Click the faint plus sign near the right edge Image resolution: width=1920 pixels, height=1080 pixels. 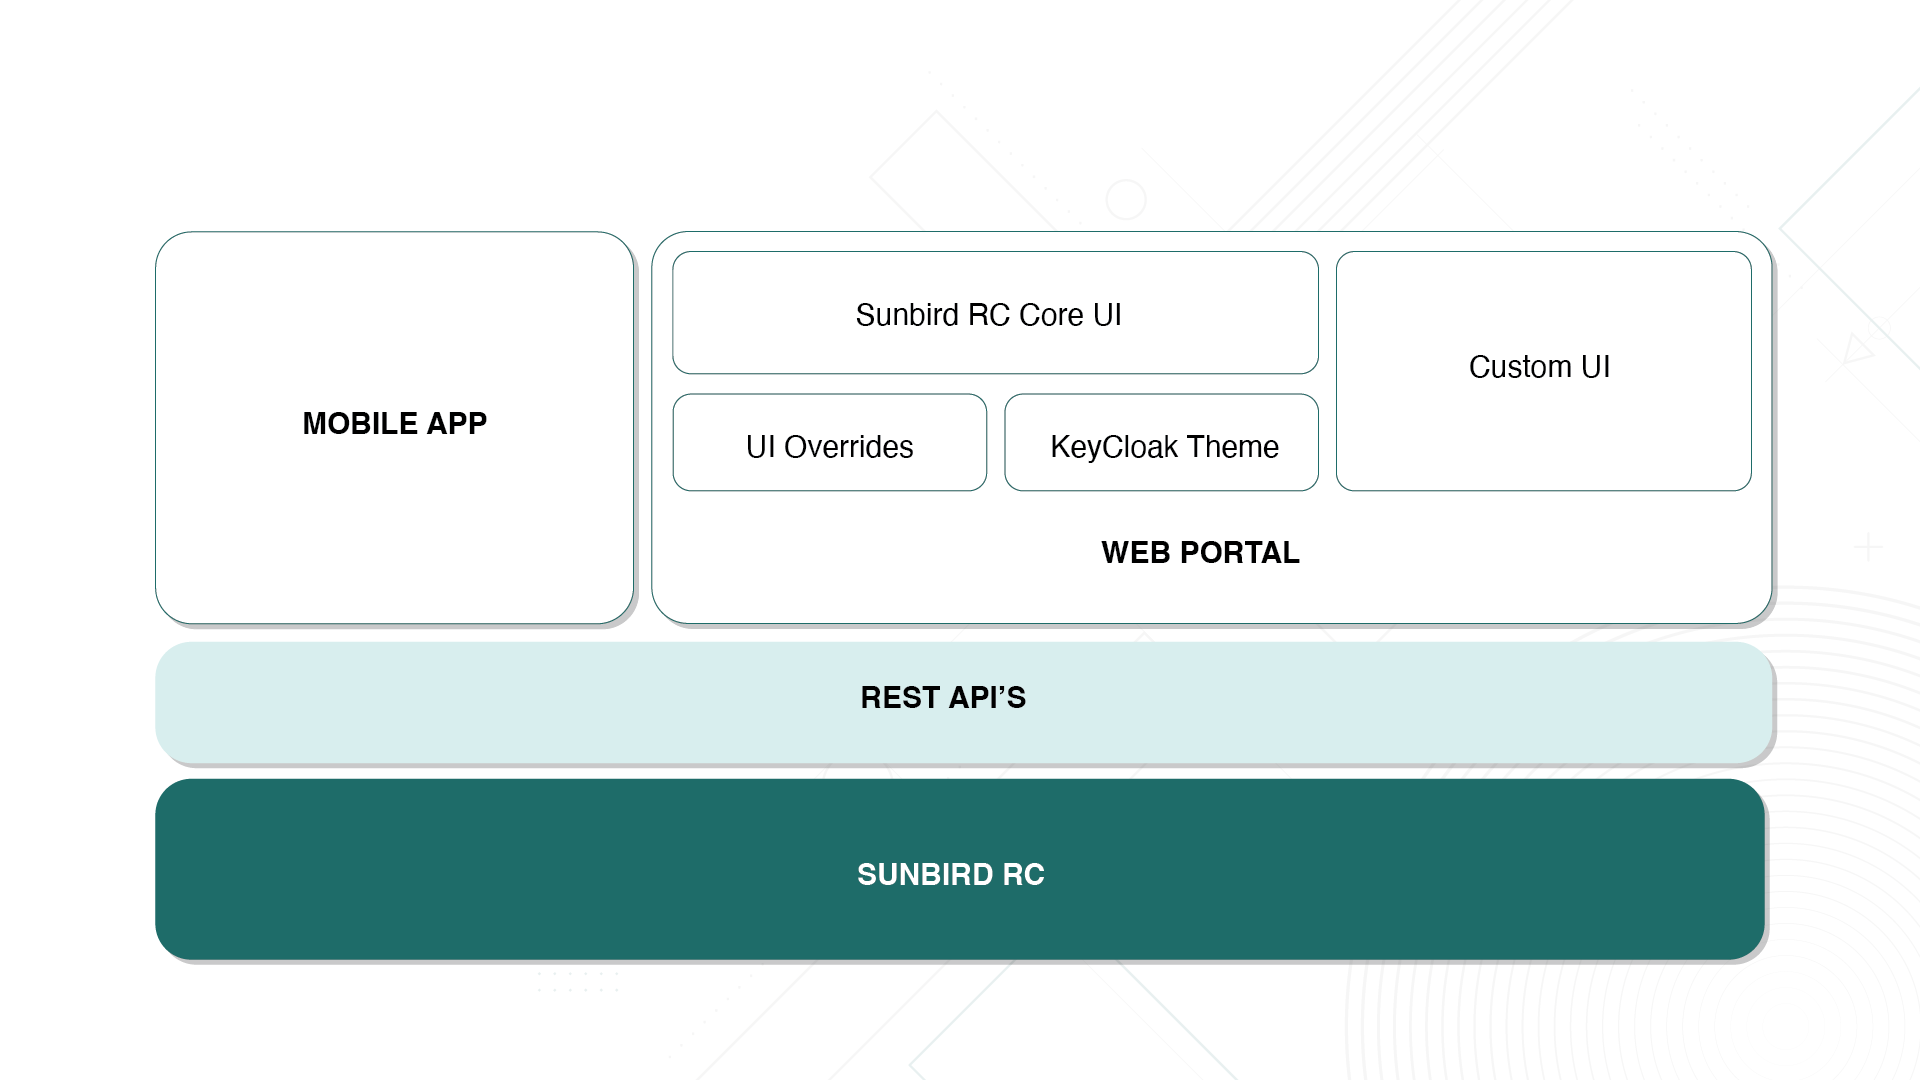[x=1867, y=548]
